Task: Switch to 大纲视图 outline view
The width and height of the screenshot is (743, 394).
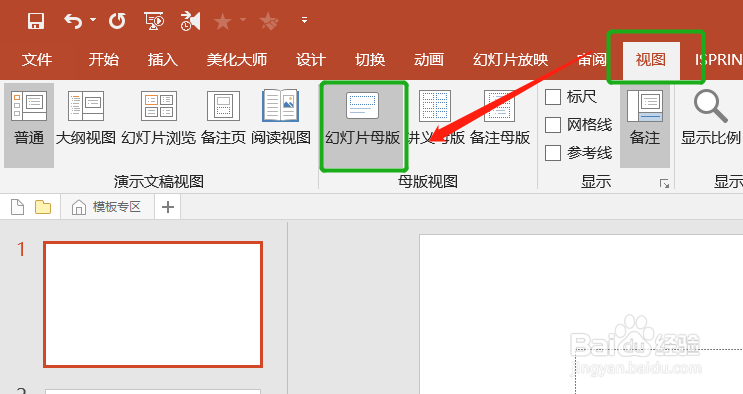Action: (86, 119)
